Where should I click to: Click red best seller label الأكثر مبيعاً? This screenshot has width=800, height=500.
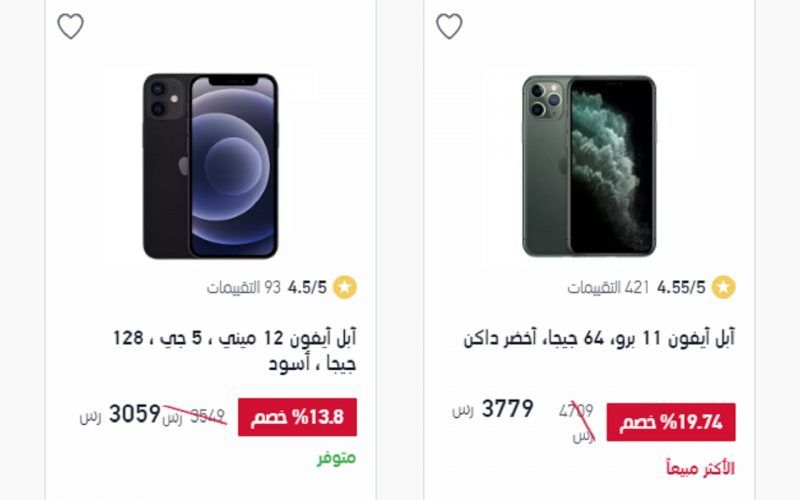pyautogui.click(x=701, y=468)
